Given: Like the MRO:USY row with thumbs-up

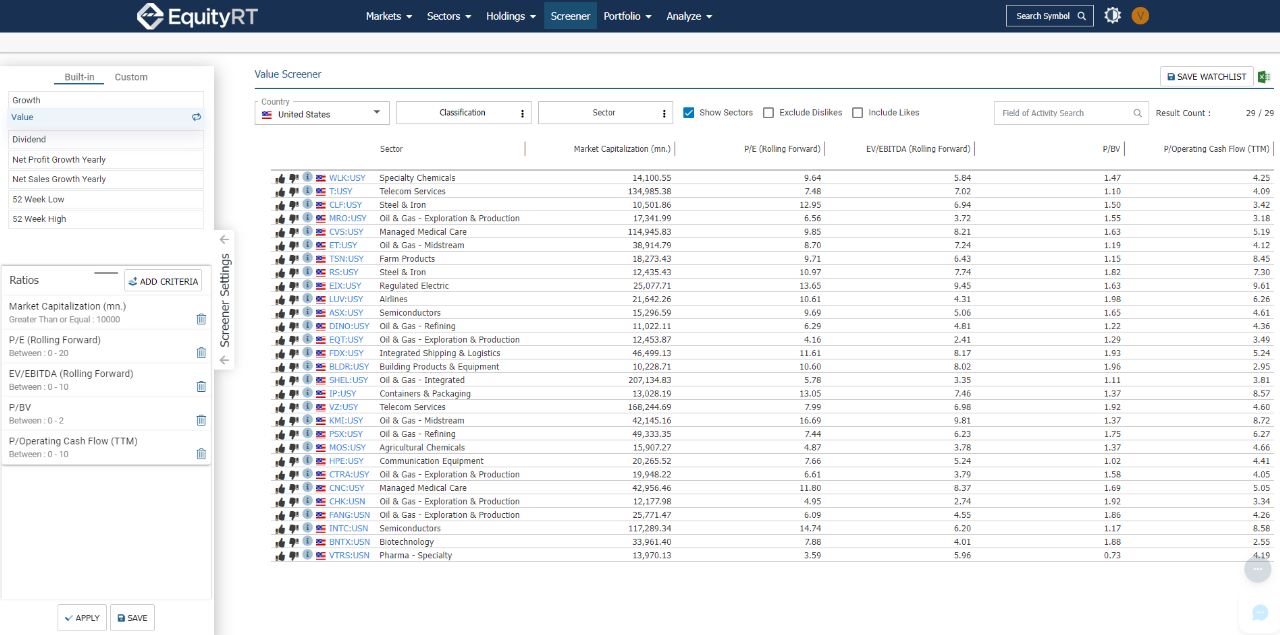Looking at the screenshot, I should (x=280, y=218).
